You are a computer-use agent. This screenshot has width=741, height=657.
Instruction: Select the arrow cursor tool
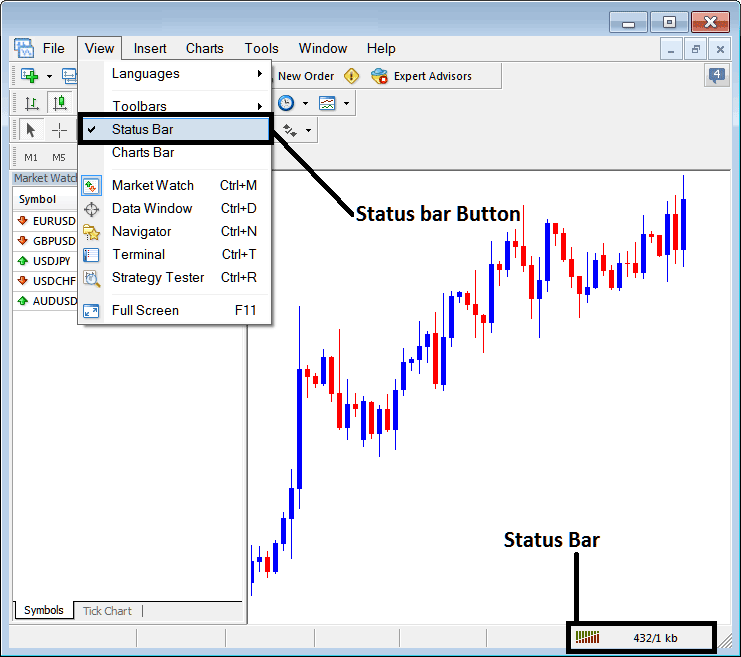coord(30,130)
